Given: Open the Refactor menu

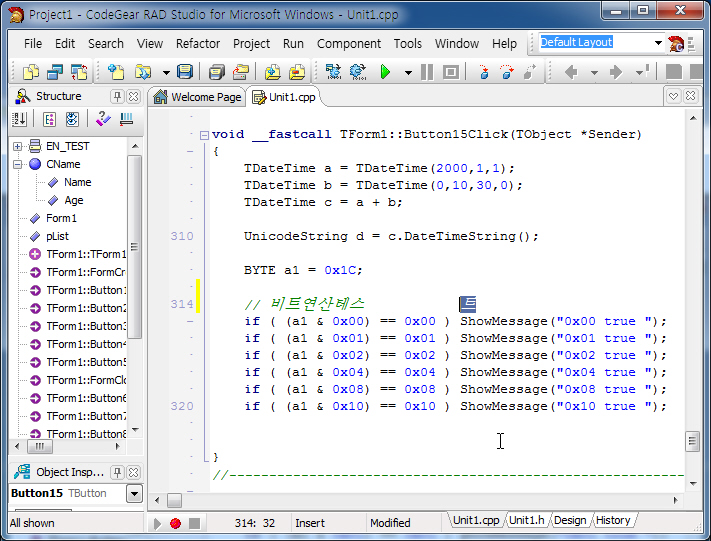Looking at the screenshot, I should pos(198,43).
